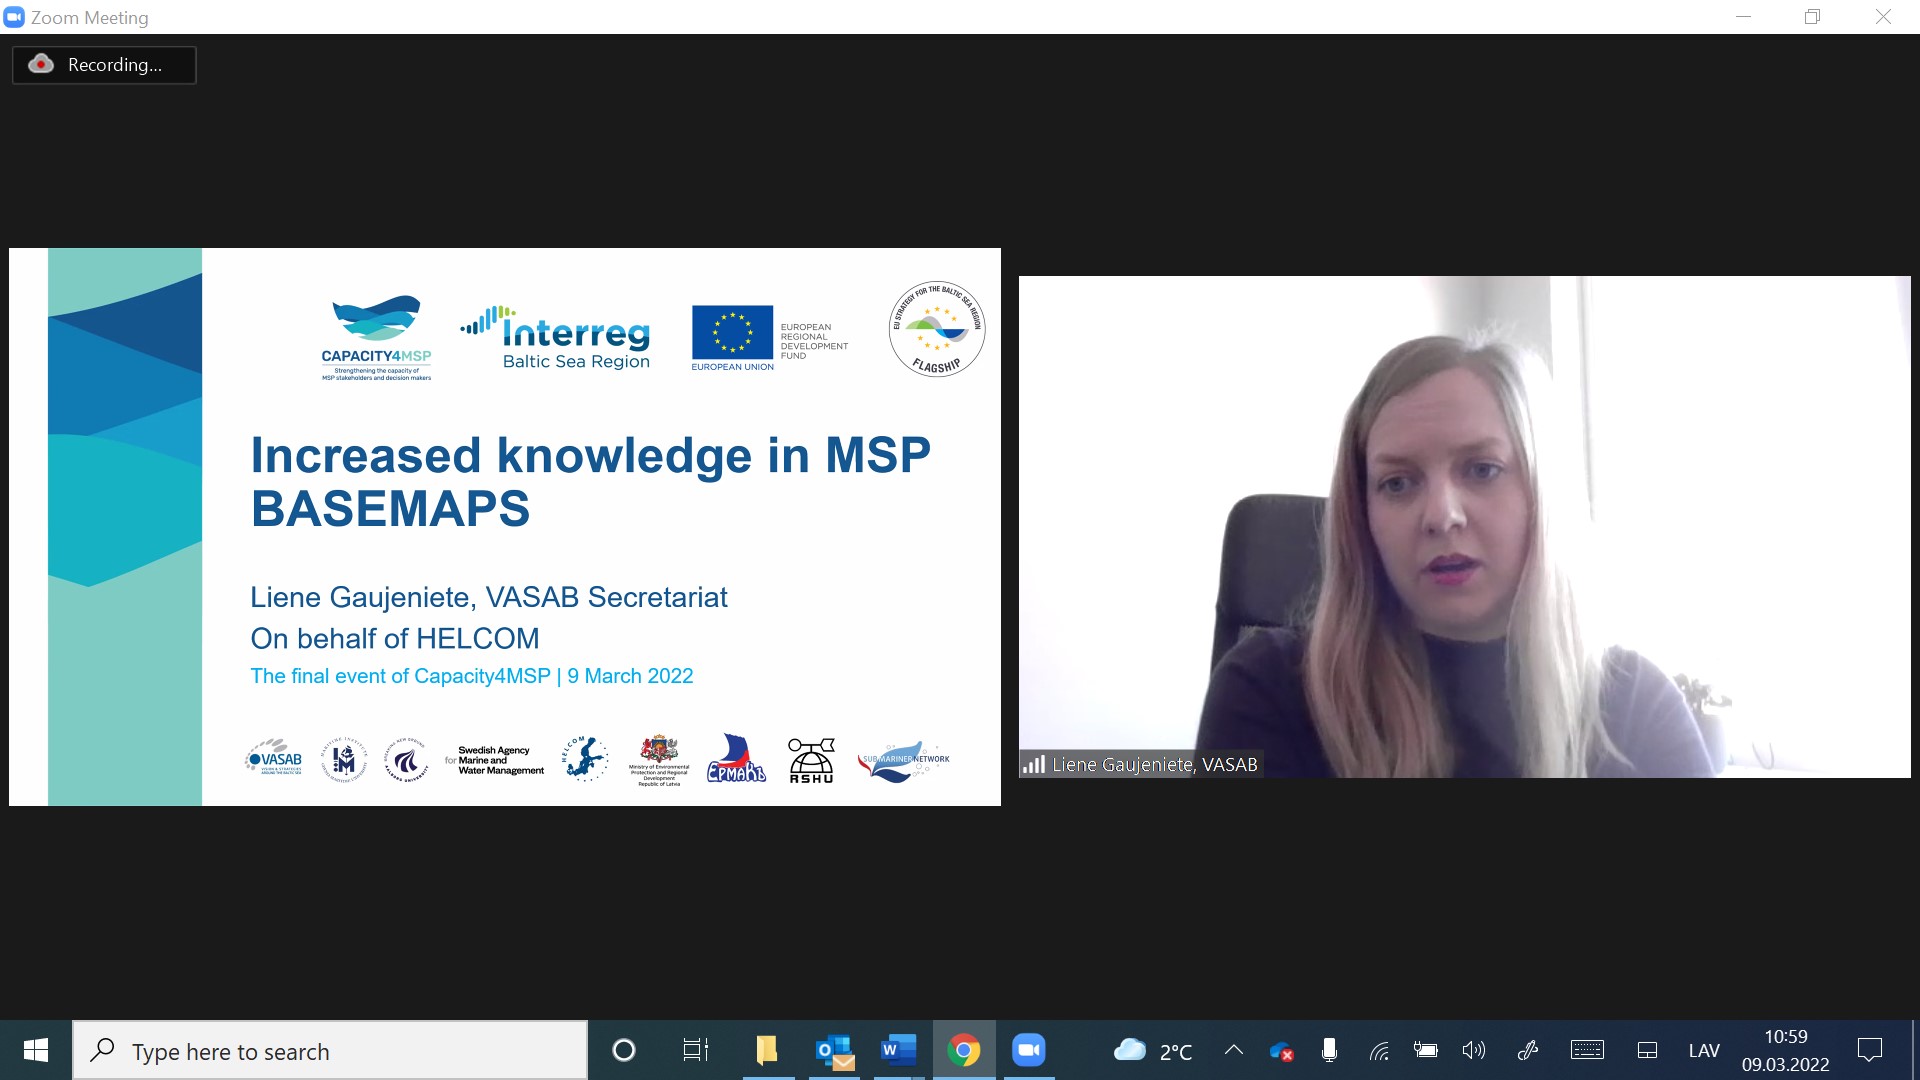Open Cortana circle icon
The image size is (1920, 1080).
coord(624,1050)
